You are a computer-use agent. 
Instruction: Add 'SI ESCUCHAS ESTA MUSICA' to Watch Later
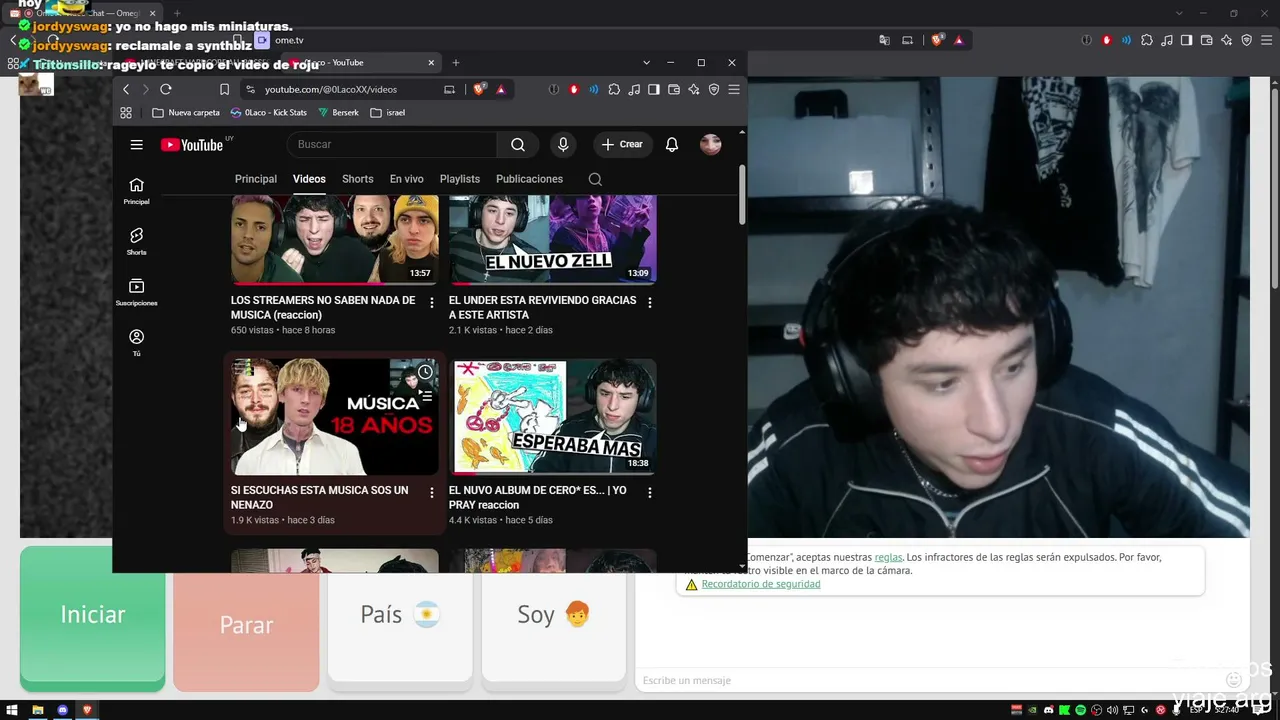(x=425, y=372)
